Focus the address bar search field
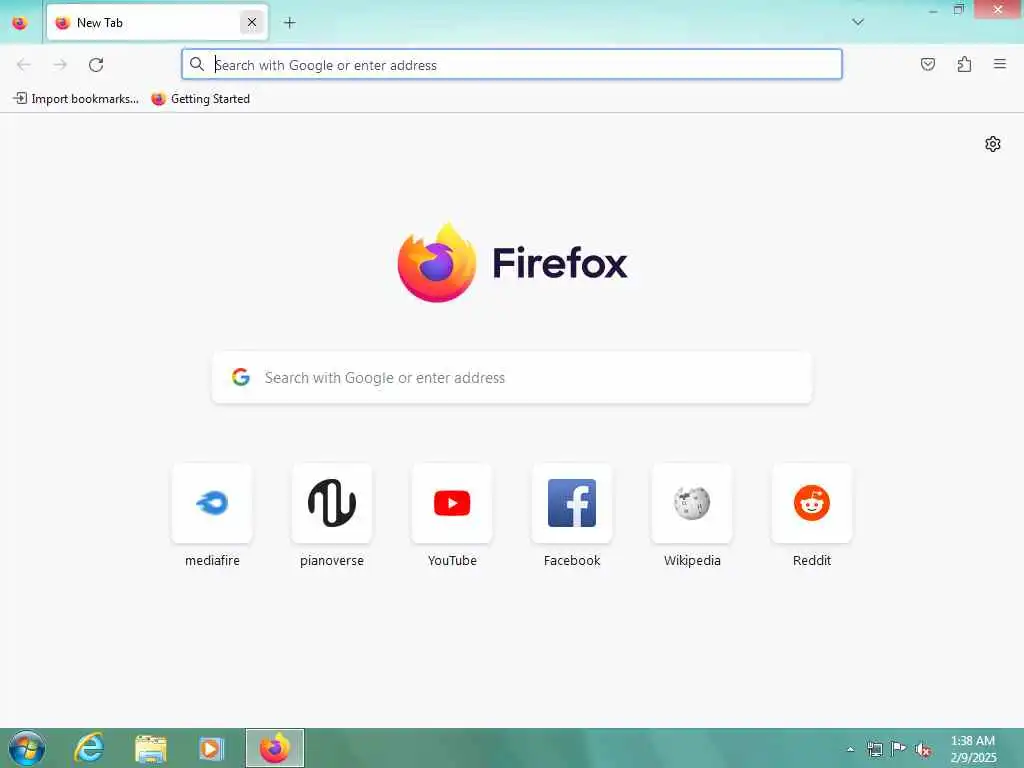1024x768 pixels. [512, 65]
